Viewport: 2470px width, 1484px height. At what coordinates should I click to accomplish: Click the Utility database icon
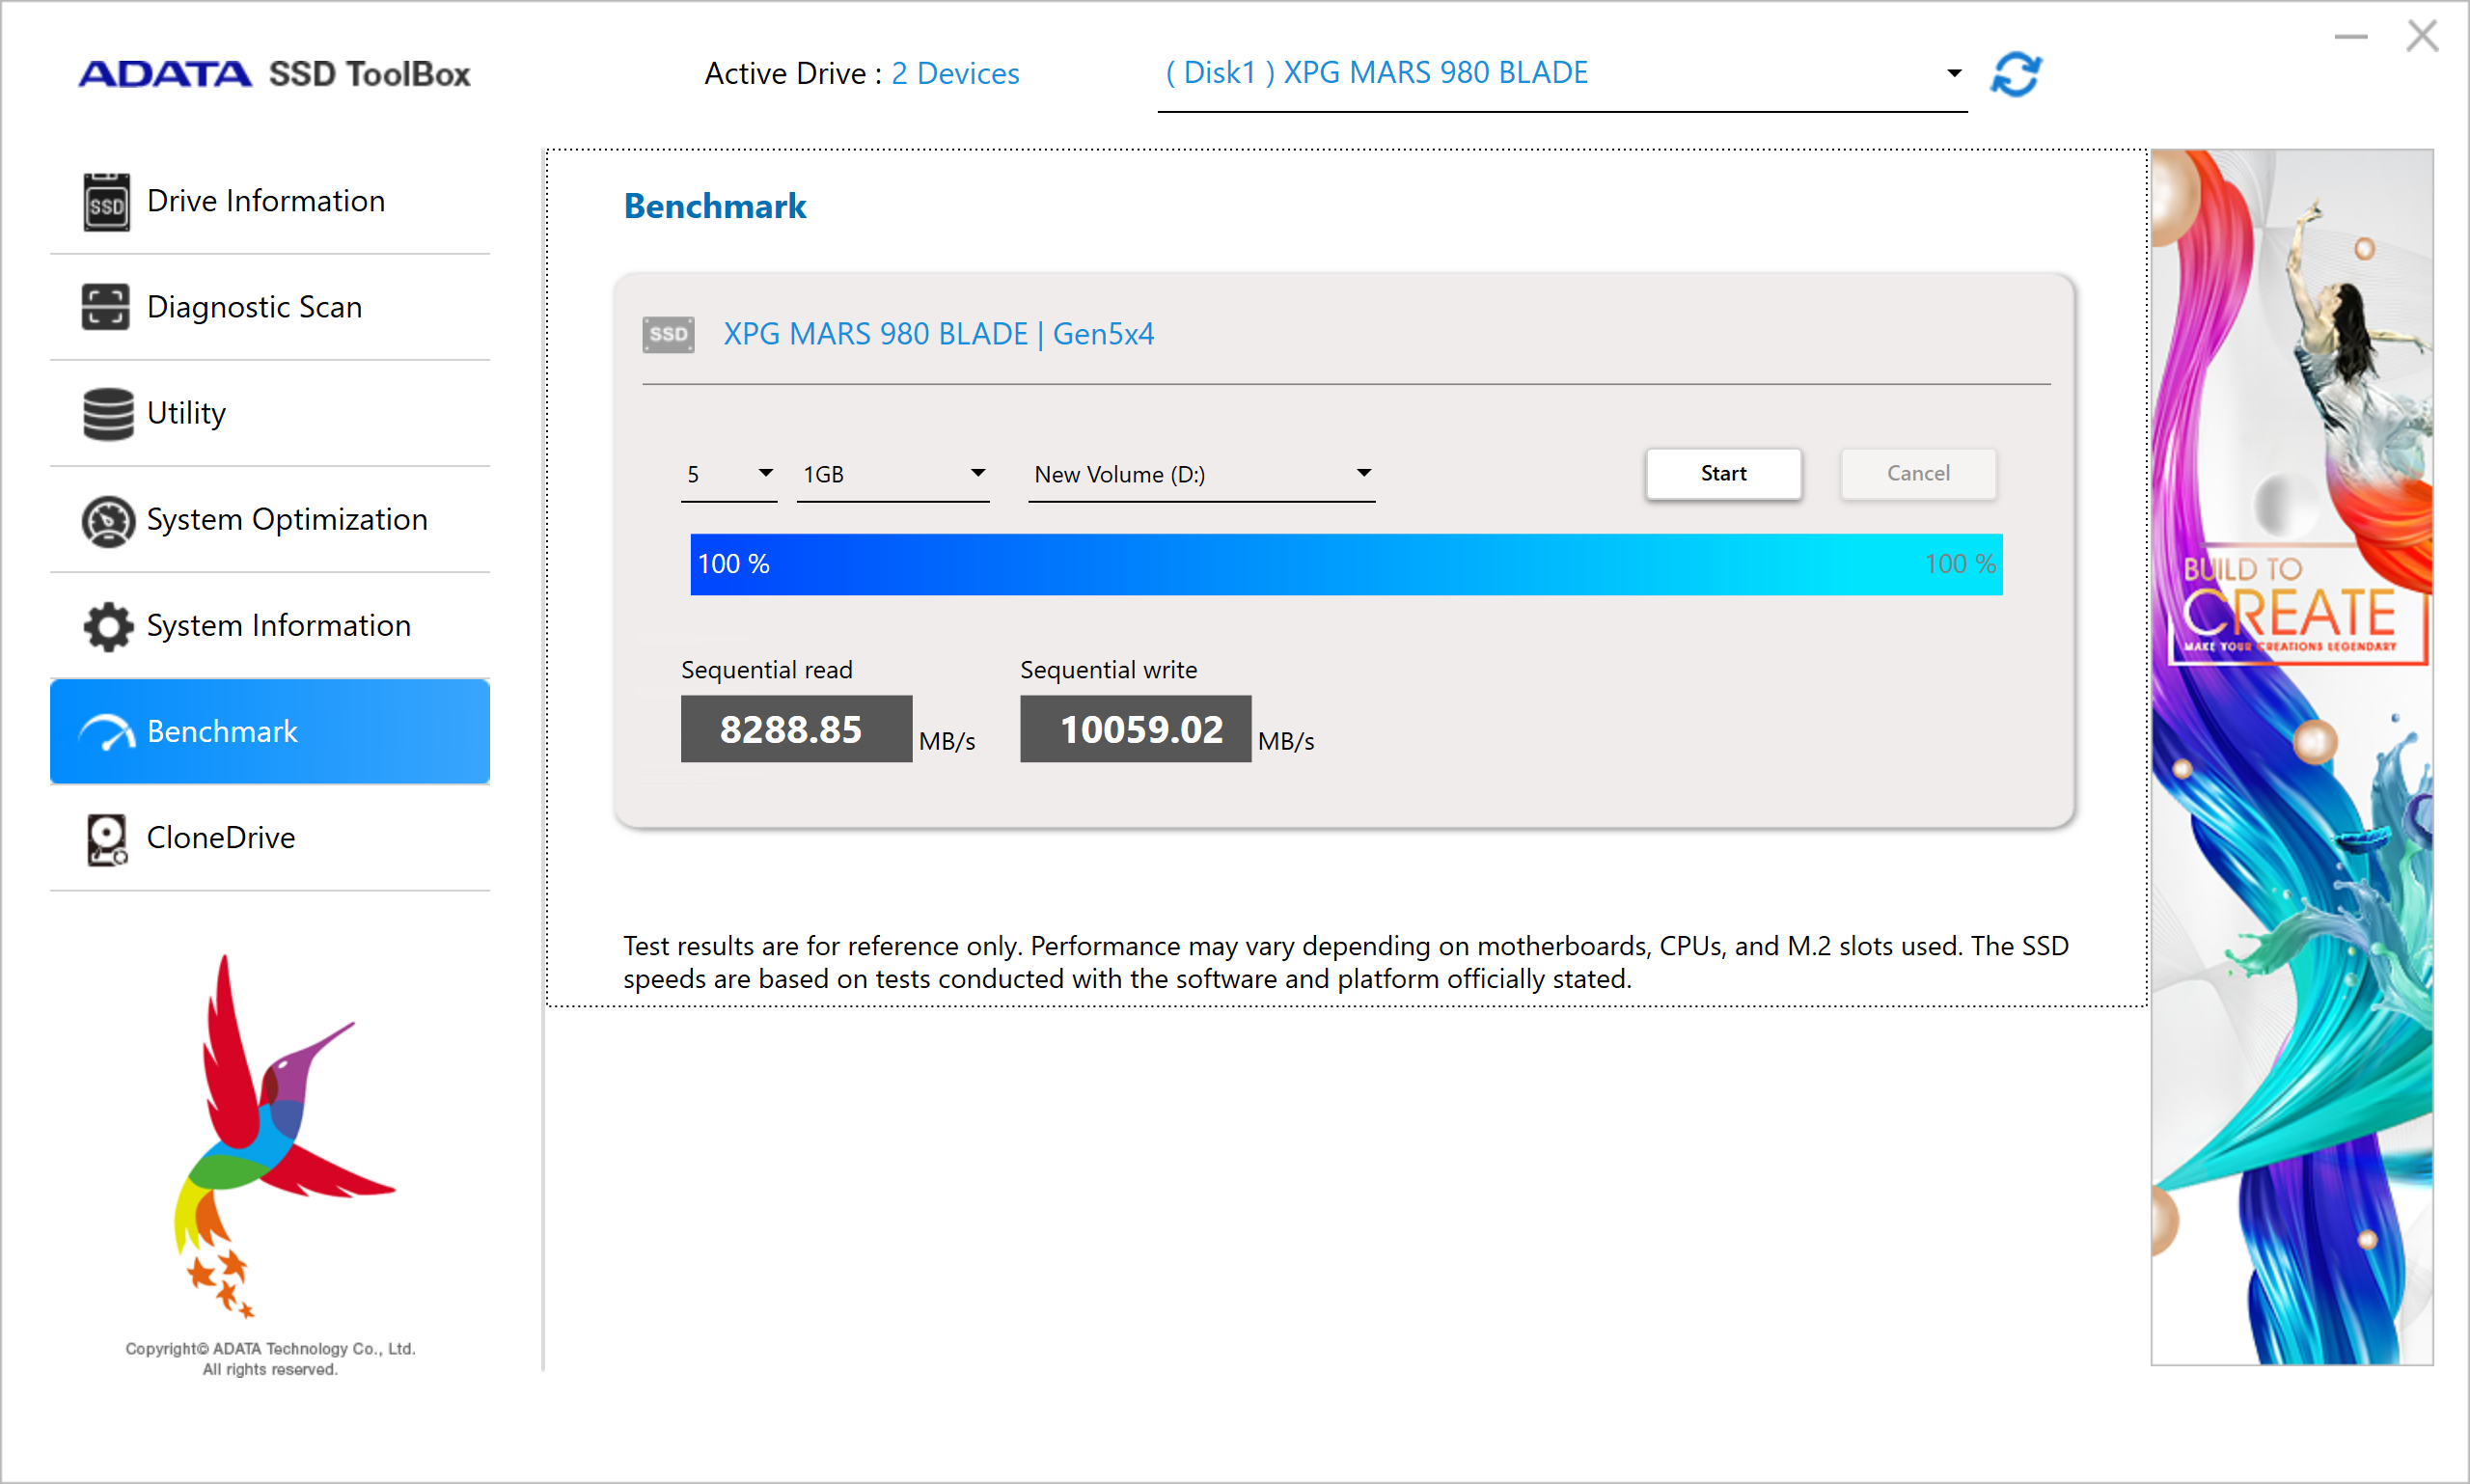(x=108, y=413)
